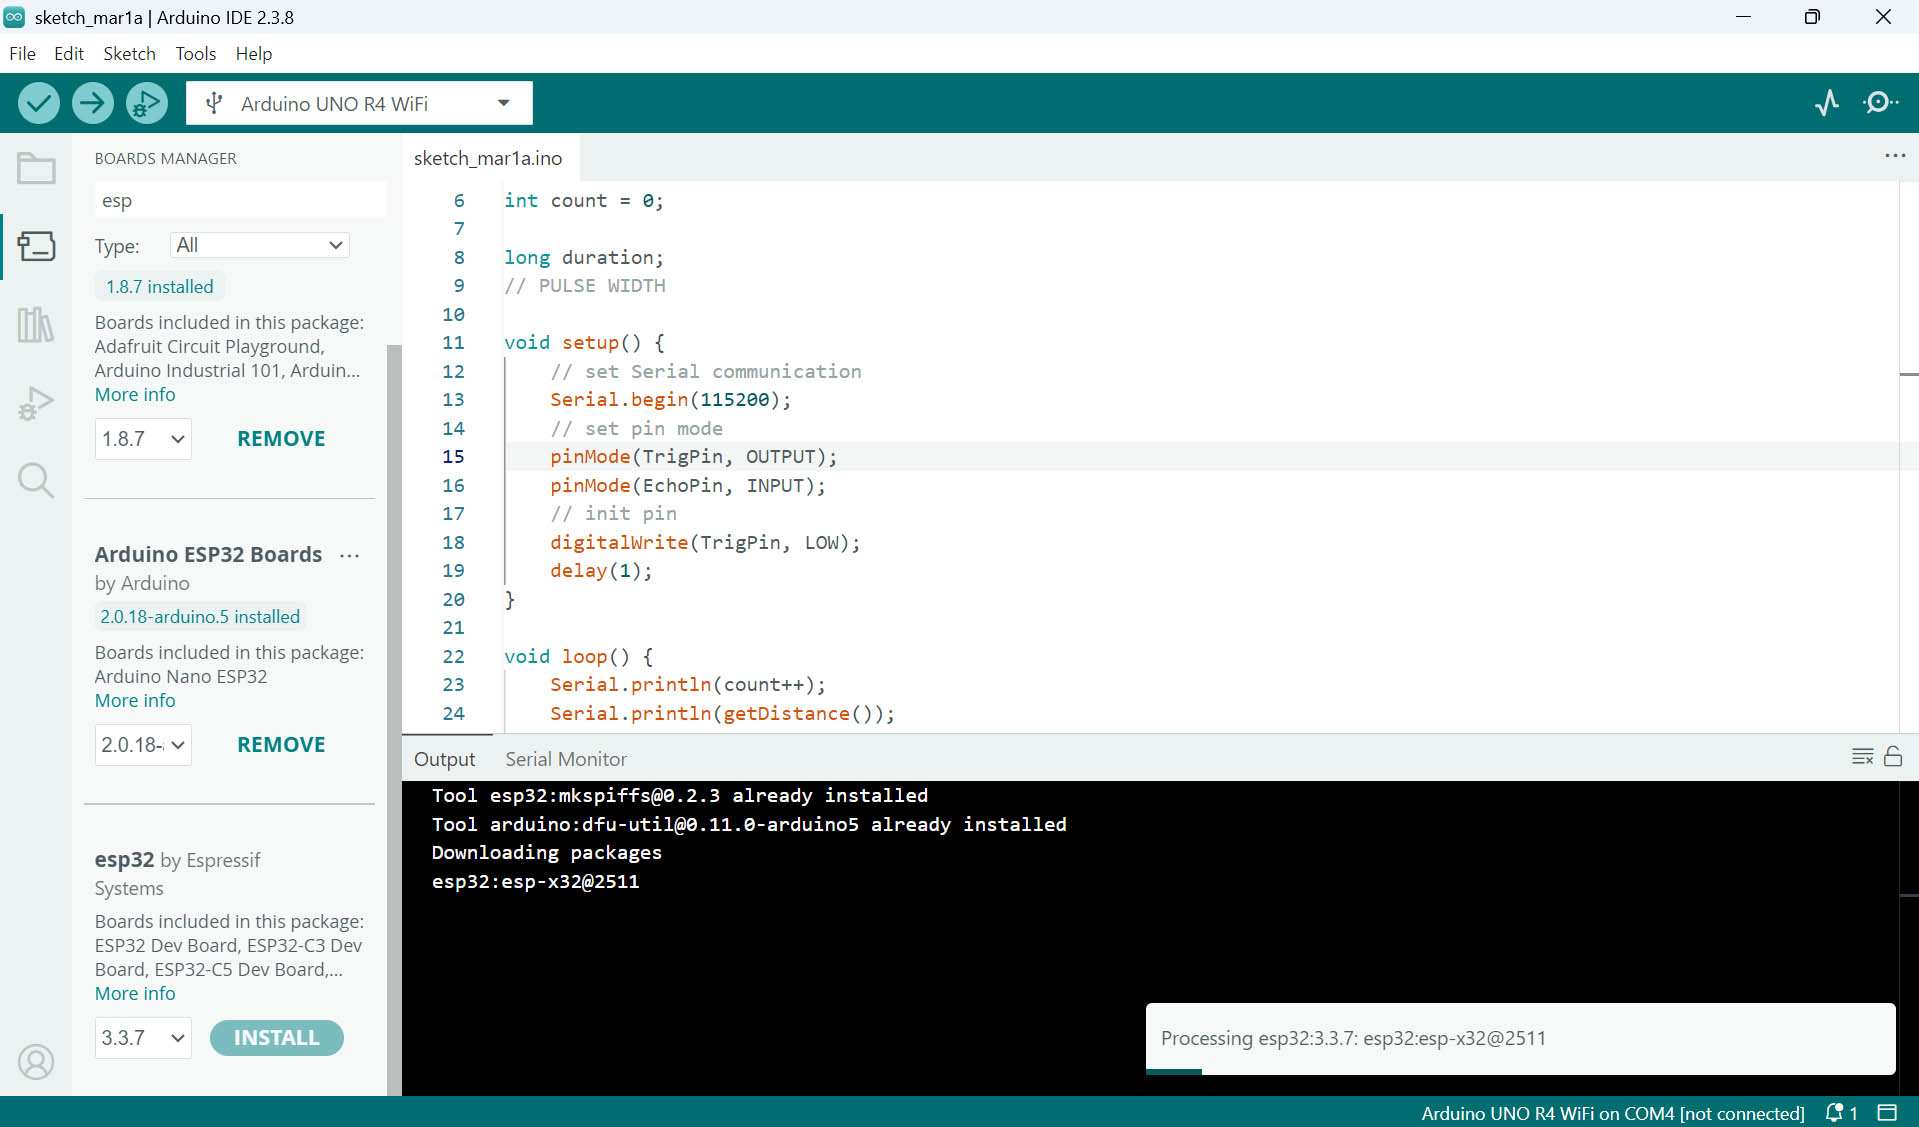The width and height of the screenshot is (1919, 1127).
Task: Toggle the Boards Manager sidebar icon
Action: [36, 246]
